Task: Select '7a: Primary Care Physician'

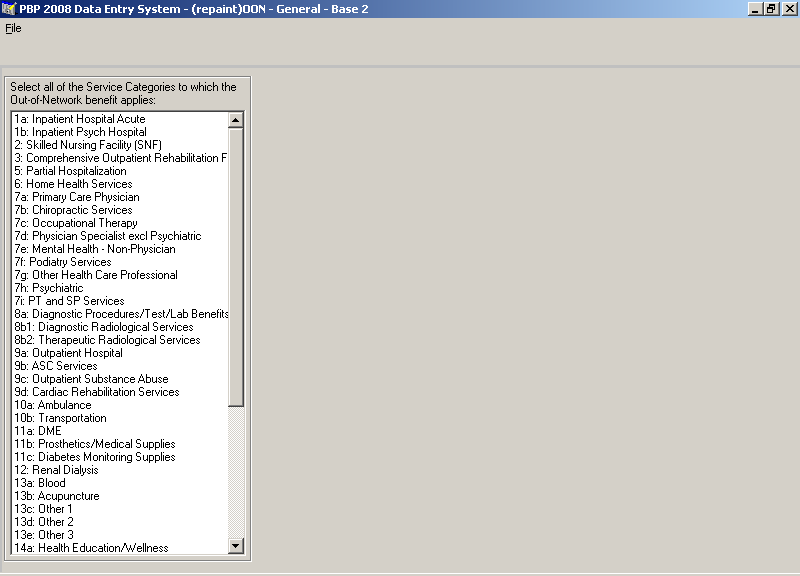Action: [120, 197]
